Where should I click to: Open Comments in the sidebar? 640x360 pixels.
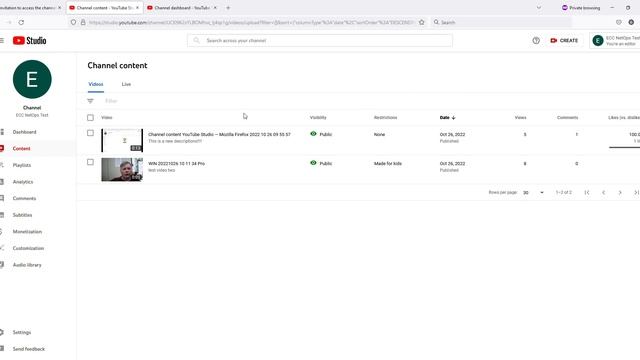[24, 198]
